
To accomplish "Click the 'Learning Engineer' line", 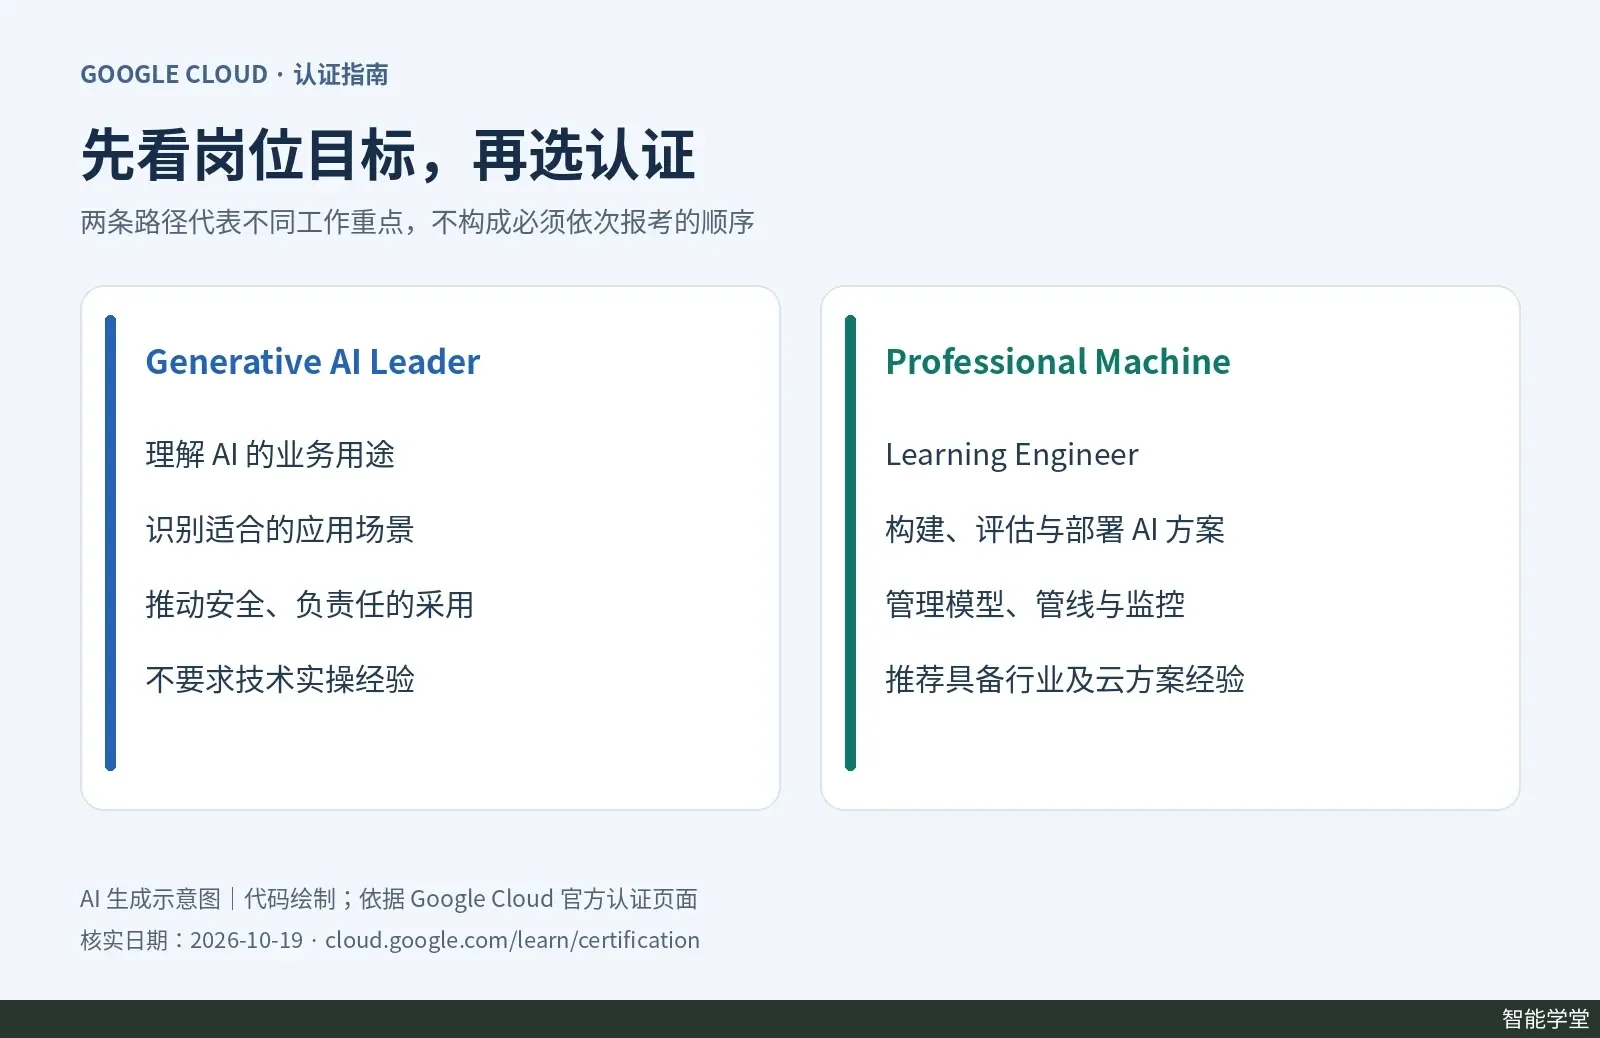I will pyautogui.click(x=1012, y=455).
